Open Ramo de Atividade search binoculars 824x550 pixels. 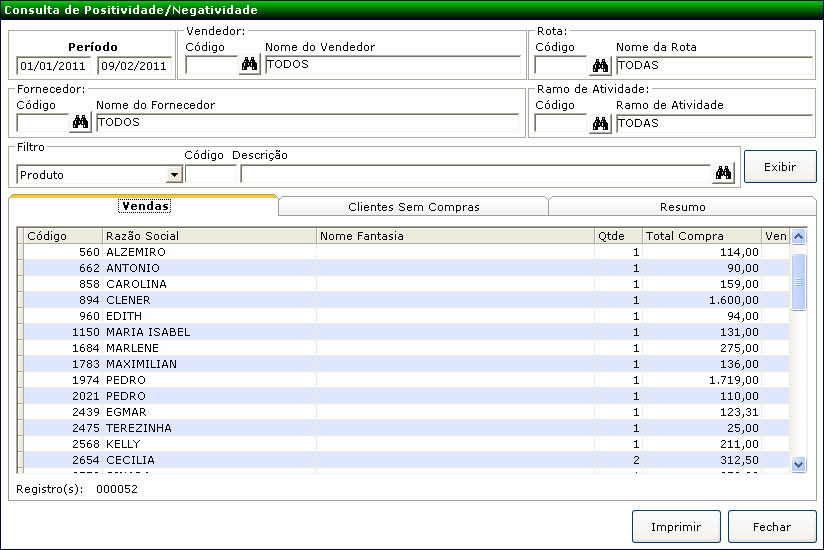click(x=600, y=123)
